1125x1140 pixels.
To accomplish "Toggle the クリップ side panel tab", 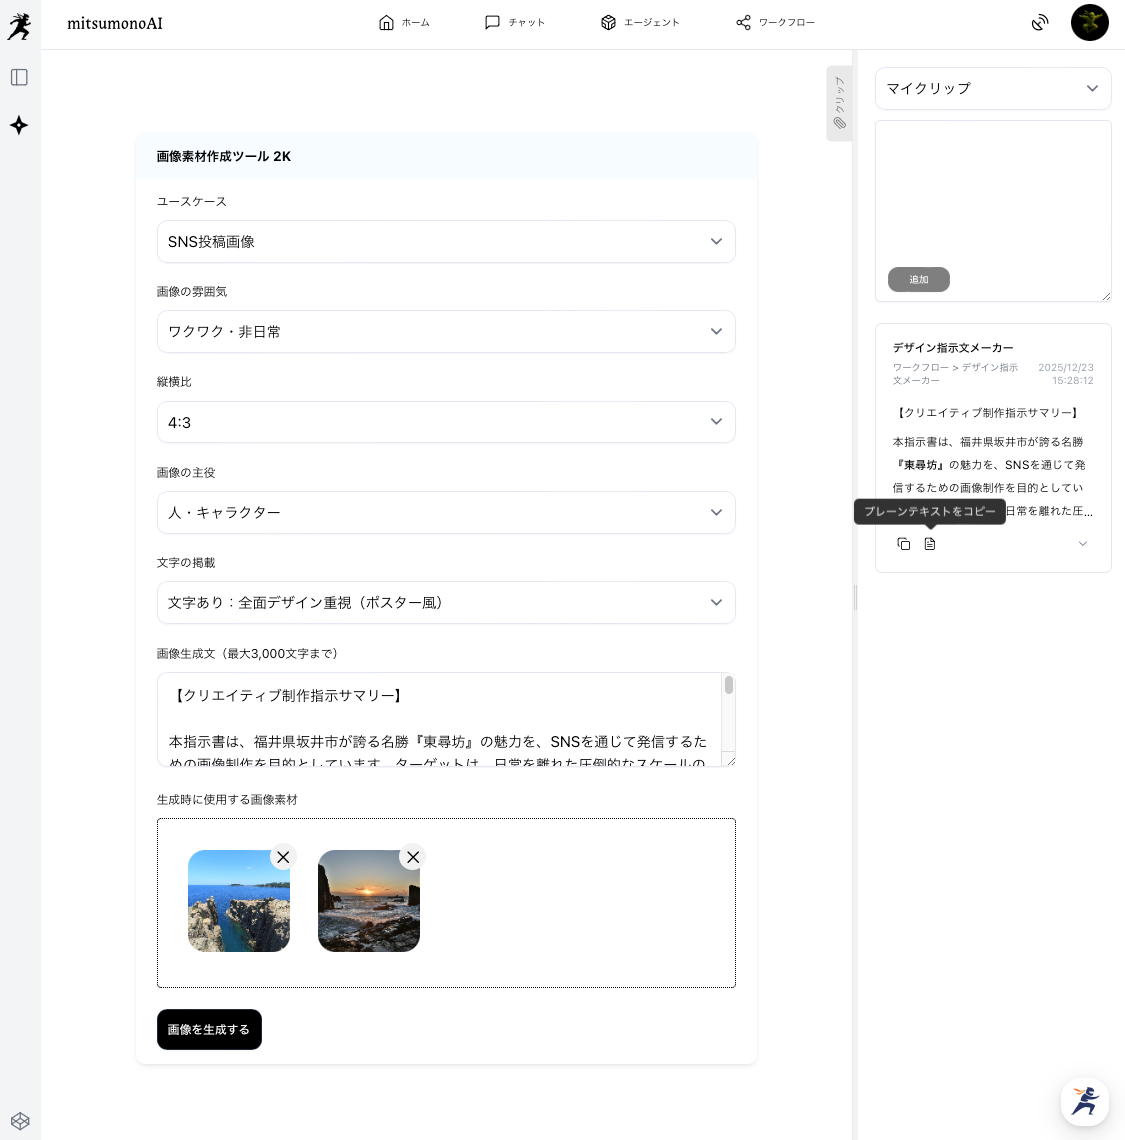I will pyautogui.click(x=839, y=103).
